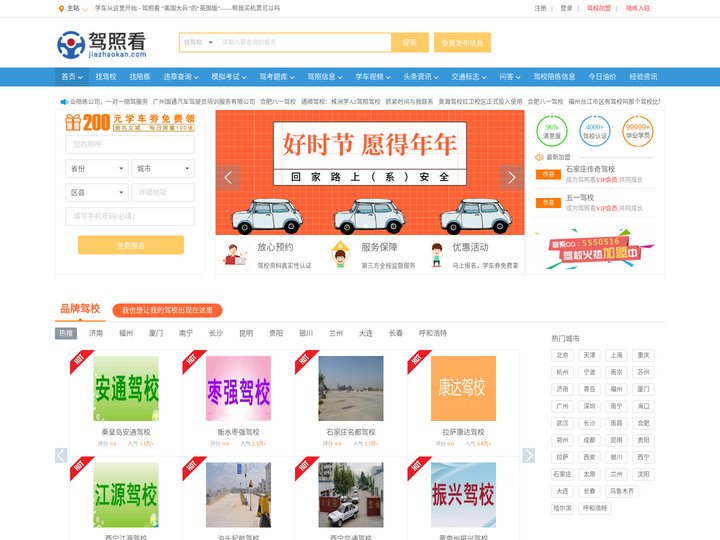This screenshot has width=720, height=540.
Task: Click the orange 搜索 search button
Action: click(410, 42)
